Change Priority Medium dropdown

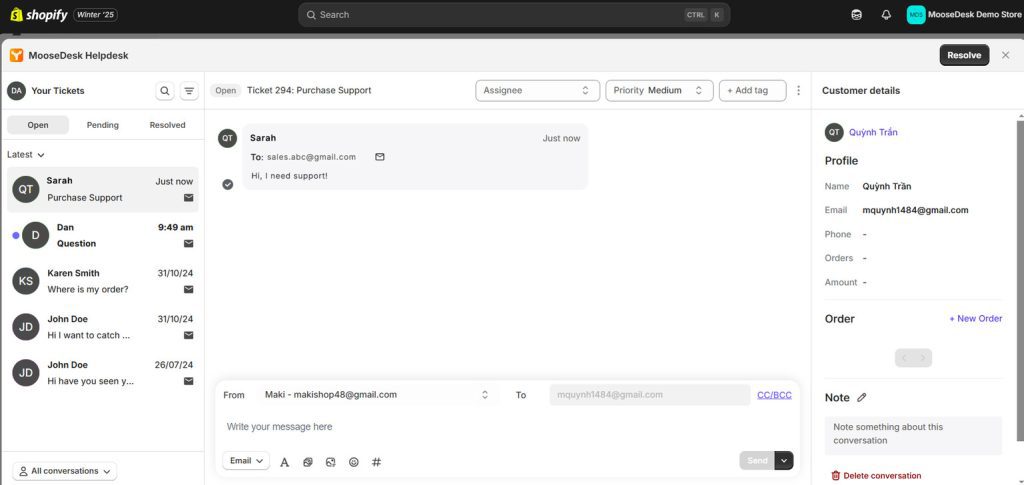659,91
